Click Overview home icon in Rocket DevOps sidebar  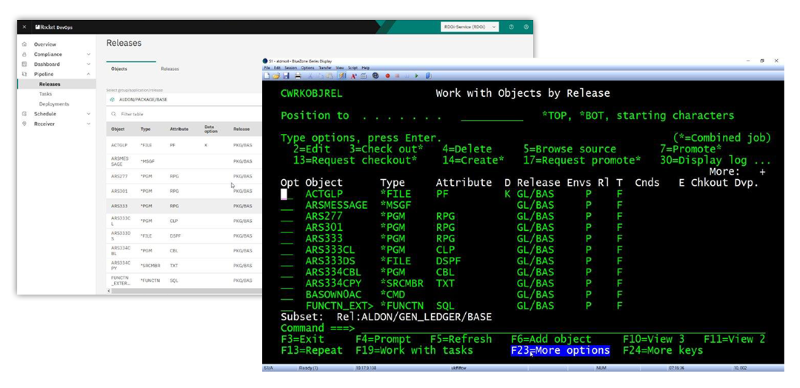point(24,44)
